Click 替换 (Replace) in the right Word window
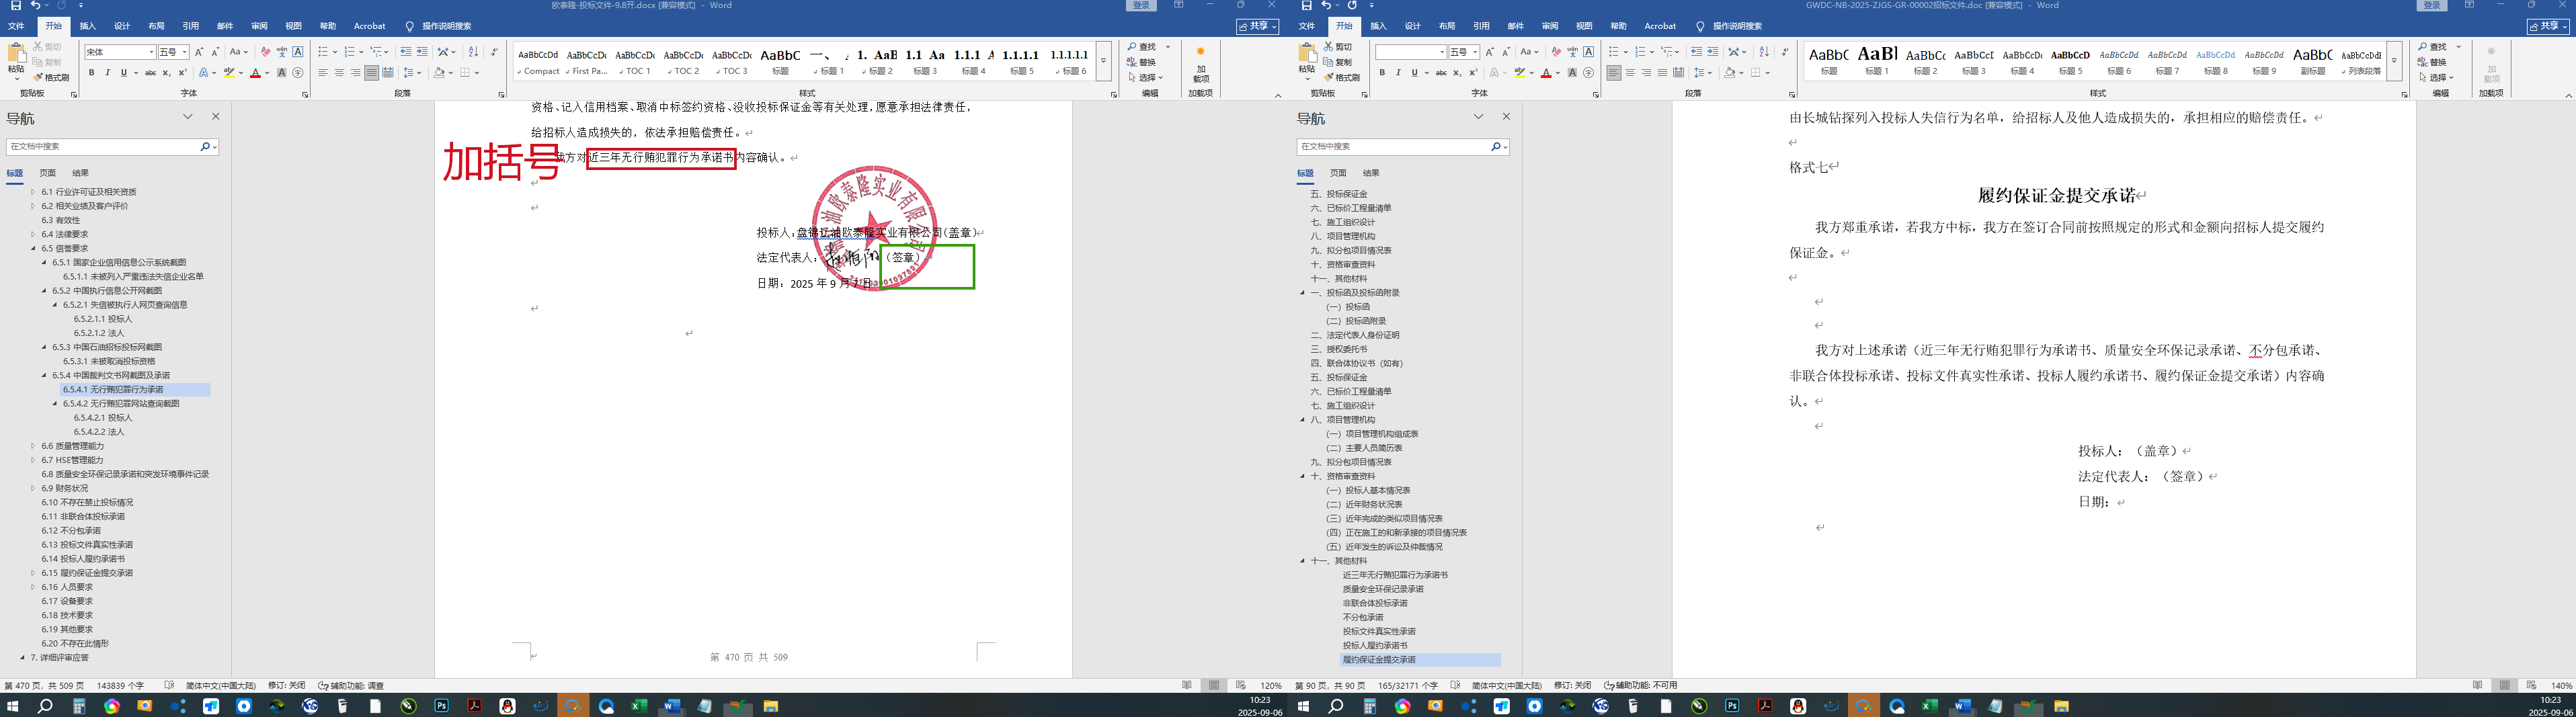Screen dimensions: 2576x717 coord(2433,62)
